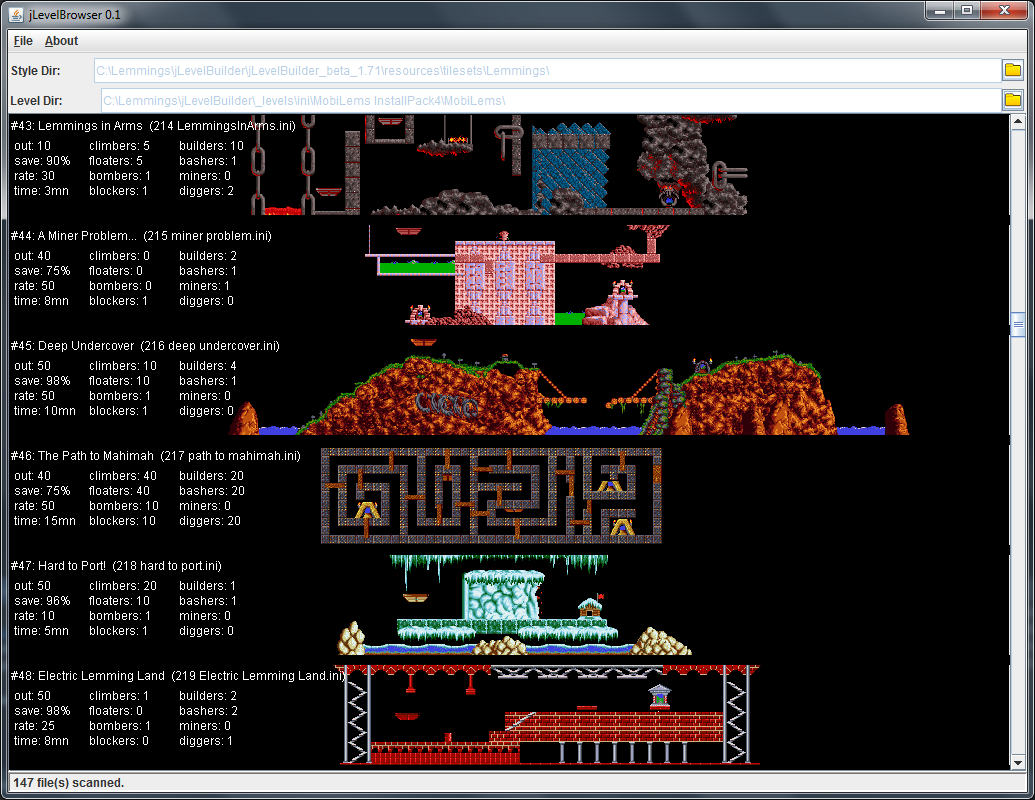Image resolution: width=1035 pixels, height=800 pixels.
Task: Click title '#48: Electric Lemming Land'
Action: (x=88, y=676)
